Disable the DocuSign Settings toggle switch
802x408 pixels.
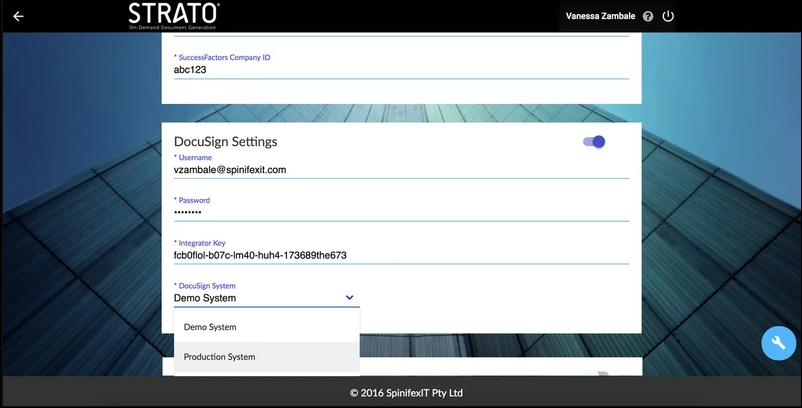[x=594, y=142]
